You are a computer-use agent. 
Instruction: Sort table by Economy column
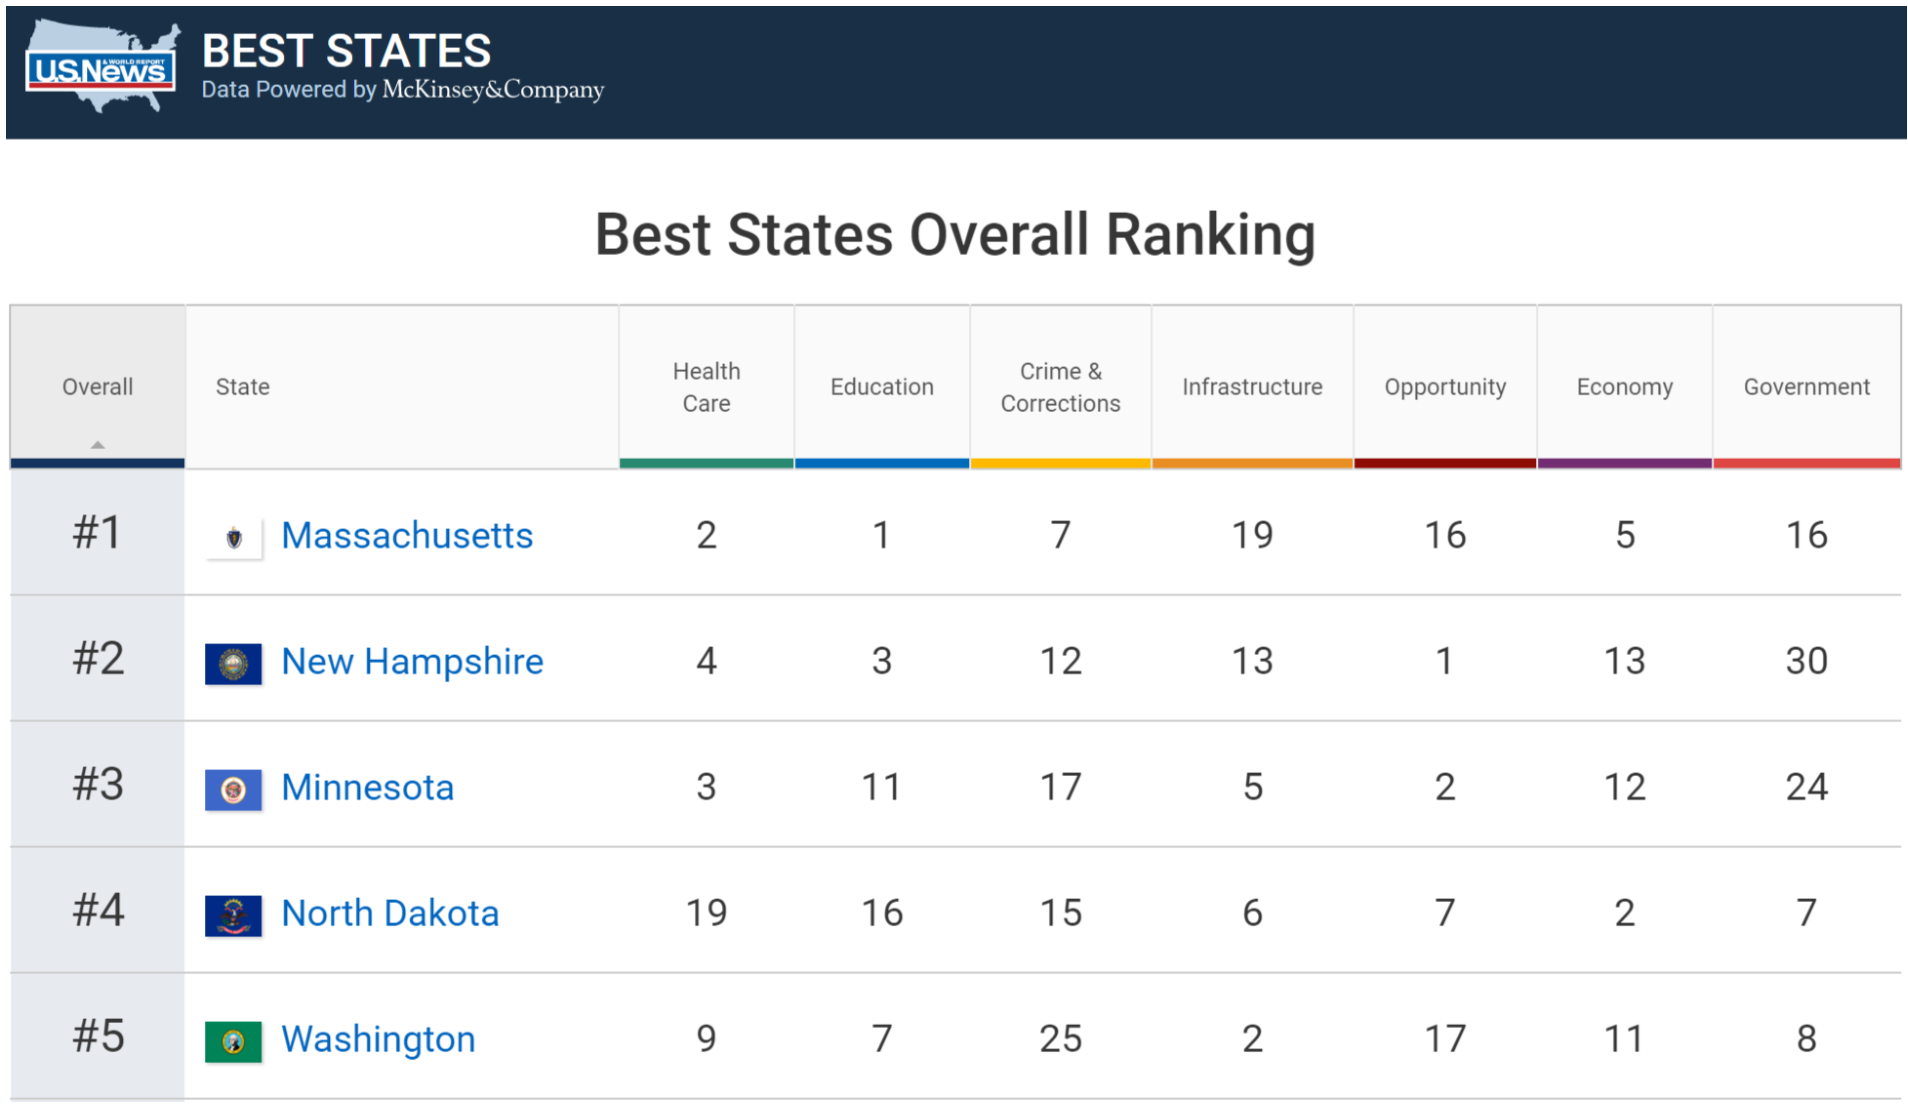tap(1624, 387)
